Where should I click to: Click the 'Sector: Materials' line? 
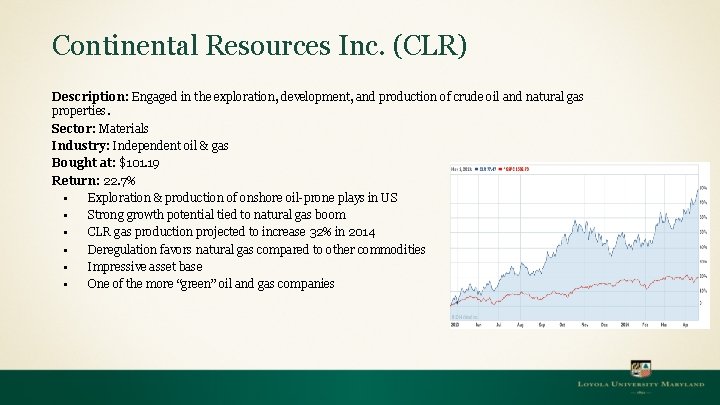(100, 129)
